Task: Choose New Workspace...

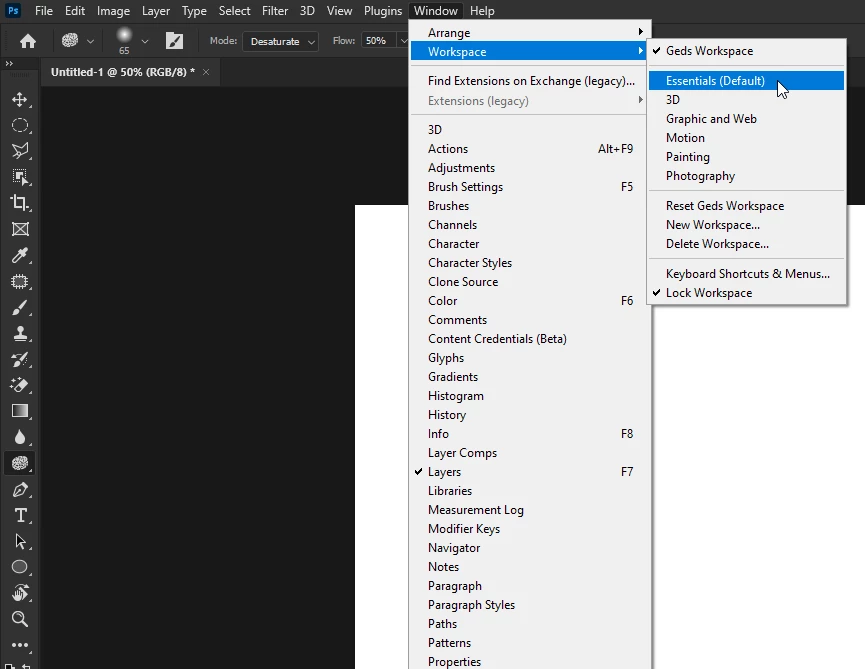Action: [x=746, y=224]
